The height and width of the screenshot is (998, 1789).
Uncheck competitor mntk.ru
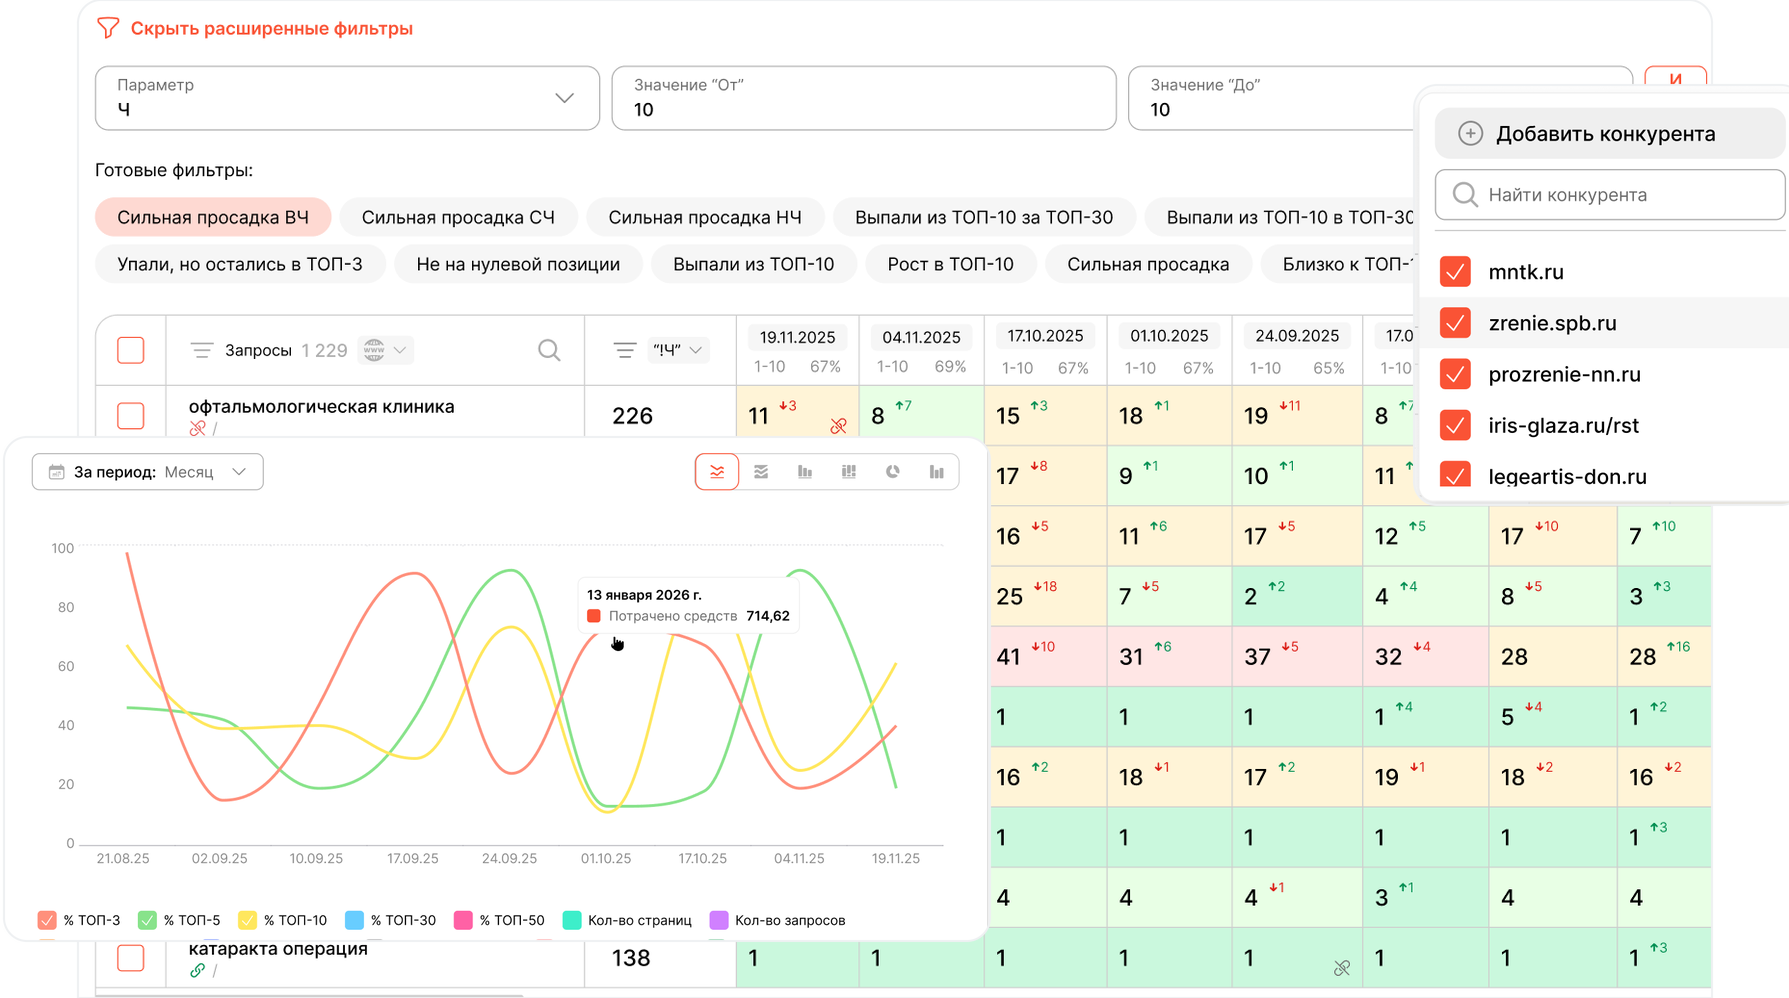pyautogui.click(x=1455, y=271)
